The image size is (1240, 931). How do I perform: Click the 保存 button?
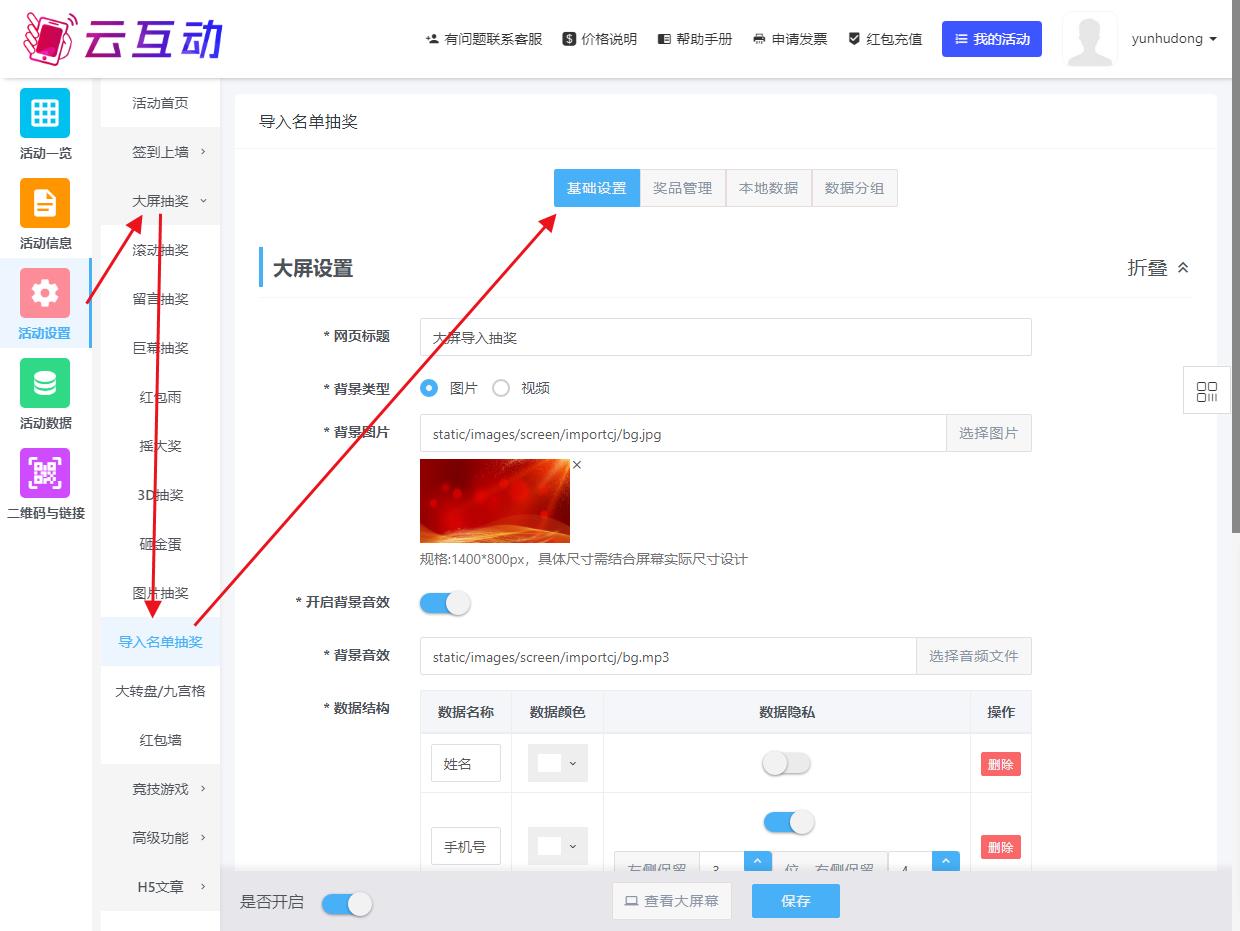point(795,901)
